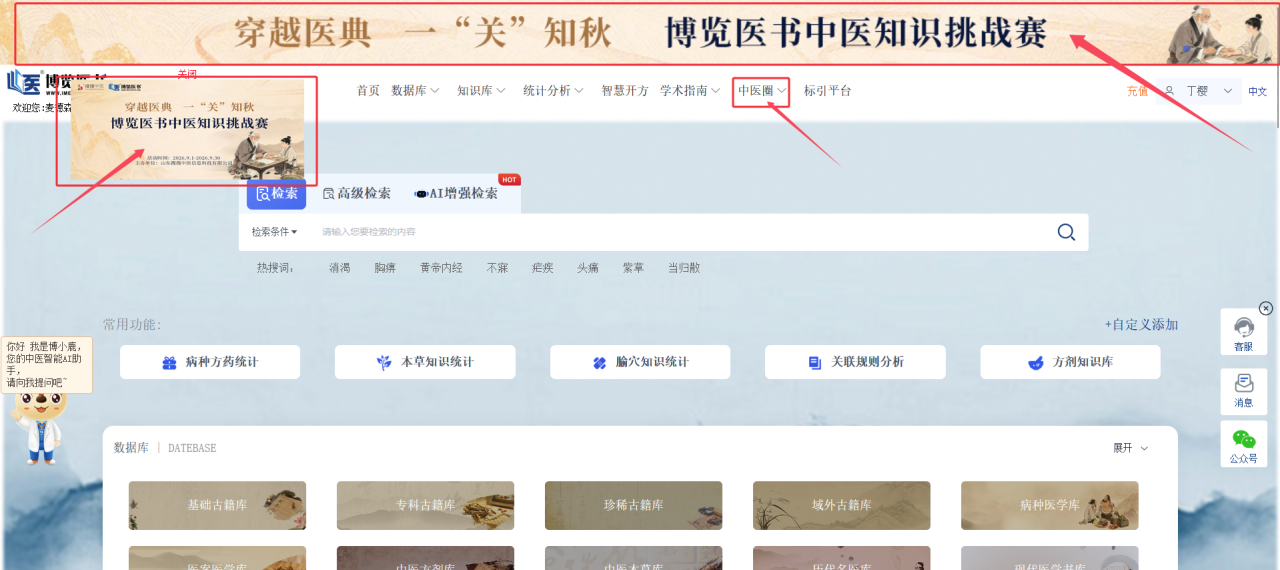Open the 基础古籍库 database thumbnail

[x=217, y=505]
